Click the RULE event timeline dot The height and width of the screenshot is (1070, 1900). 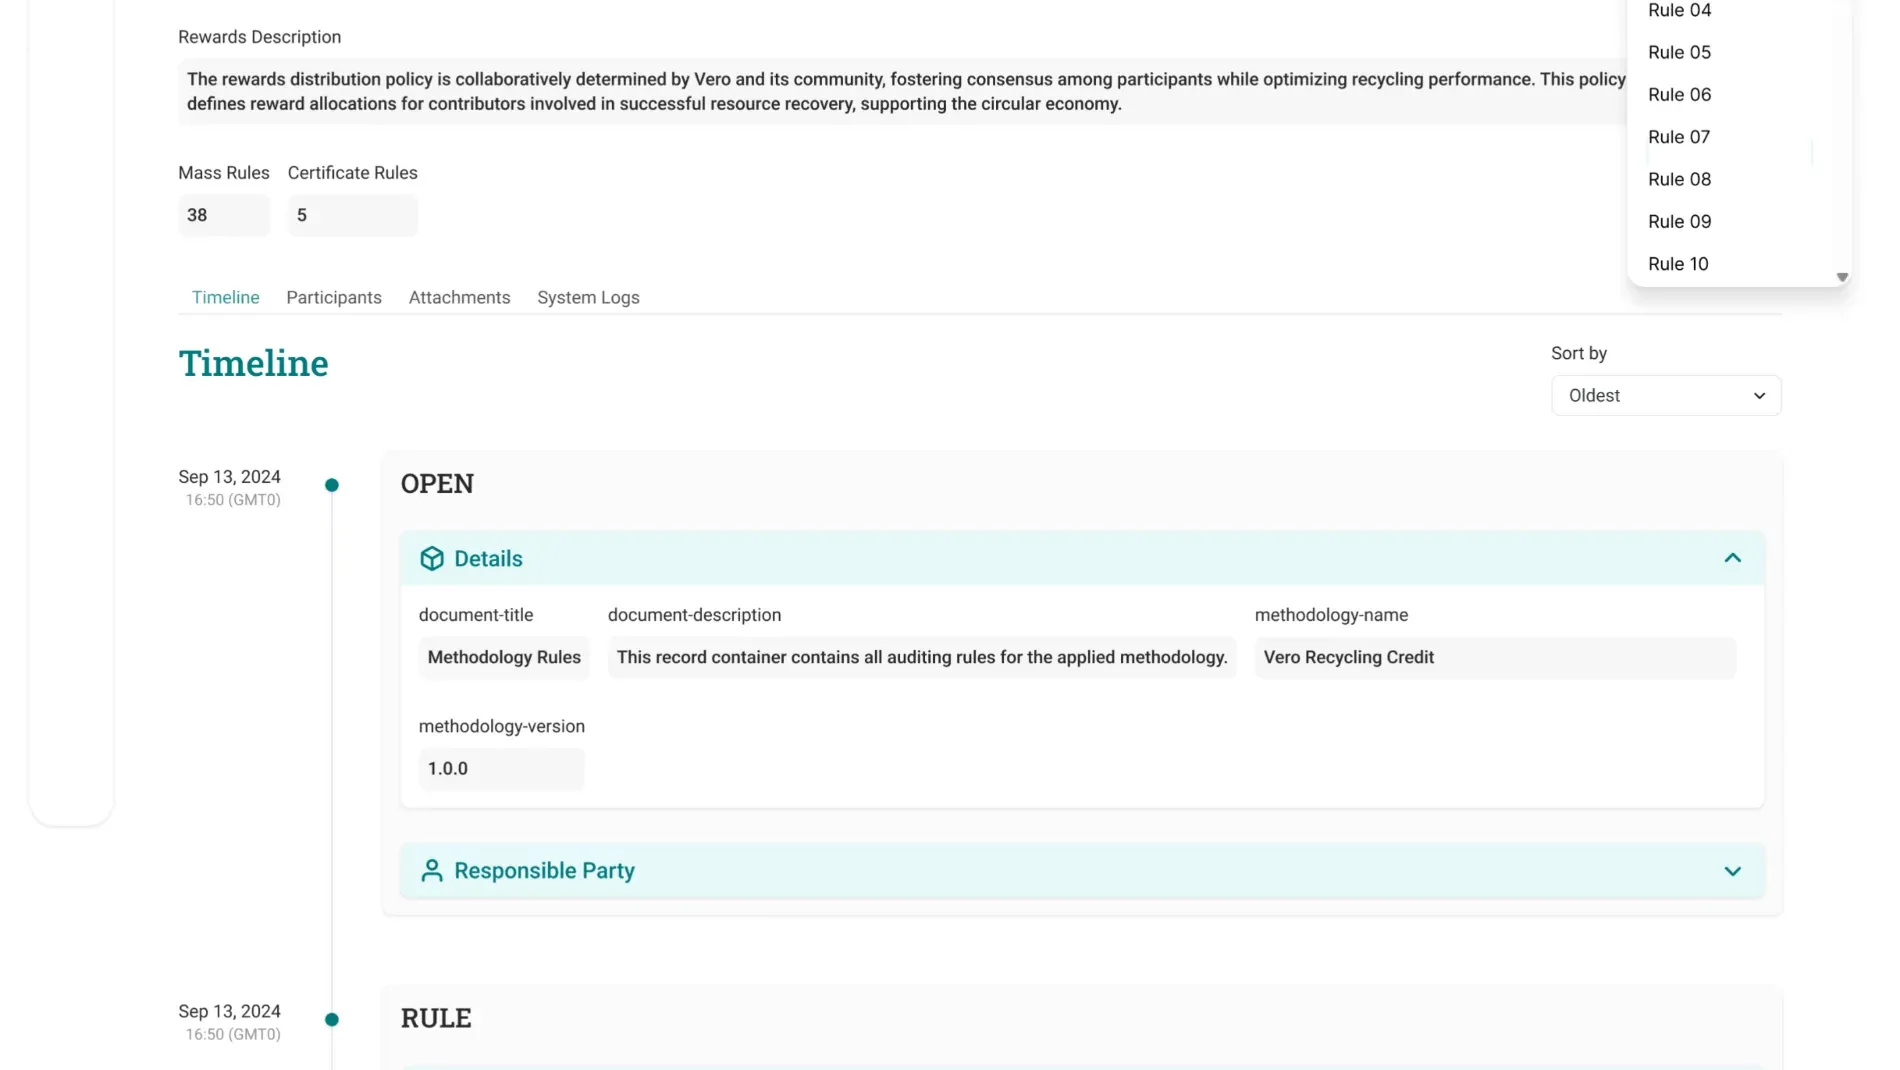click(x=332, y=1020)
